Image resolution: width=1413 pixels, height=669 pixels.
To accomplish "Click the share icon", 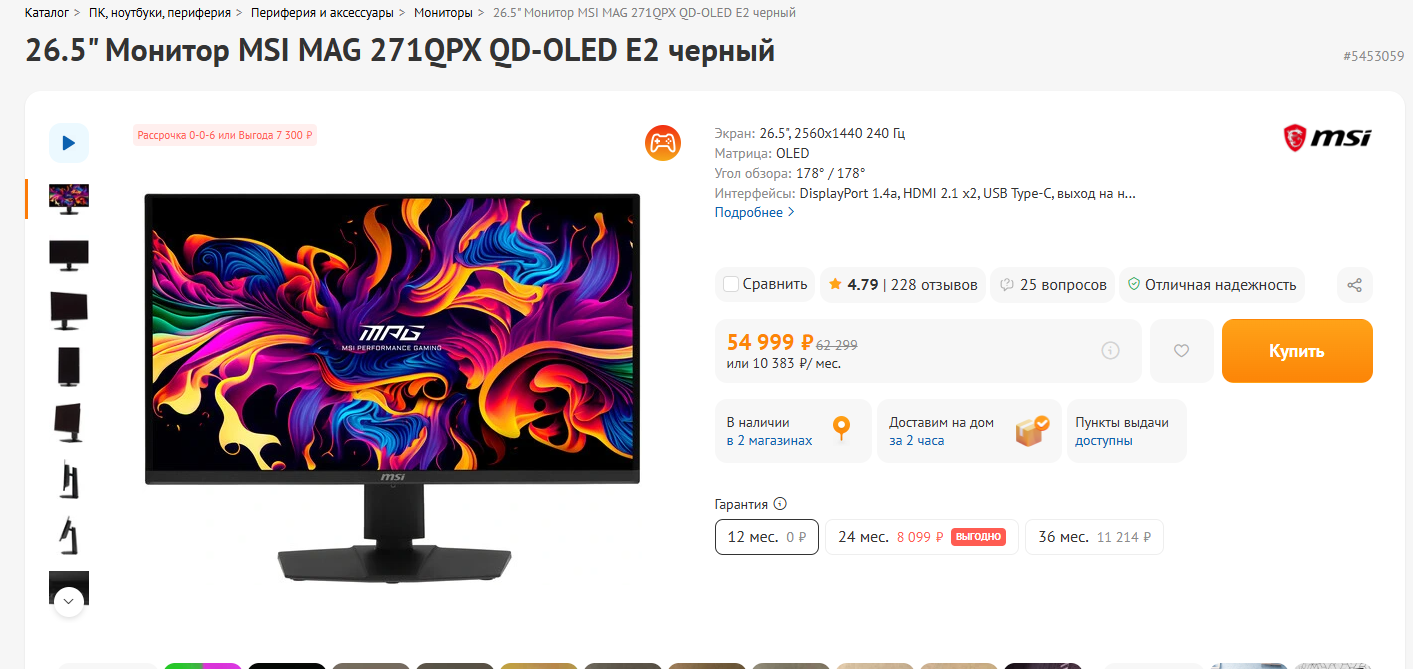I will click(1354, 285).
